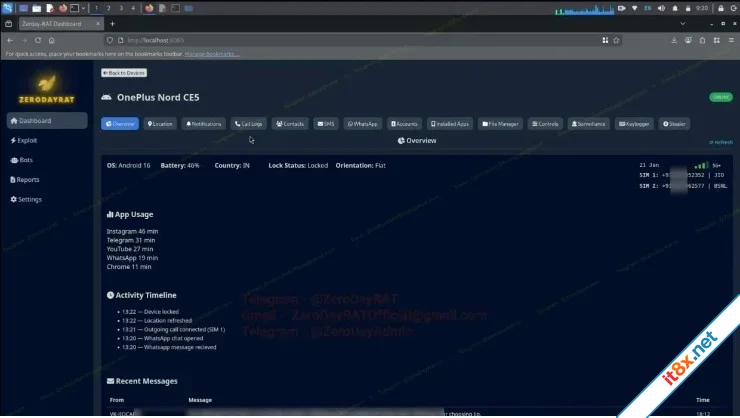Screen dimensions: 740x418
Task: Open the Surveillance tab
Action: (589, 124)
